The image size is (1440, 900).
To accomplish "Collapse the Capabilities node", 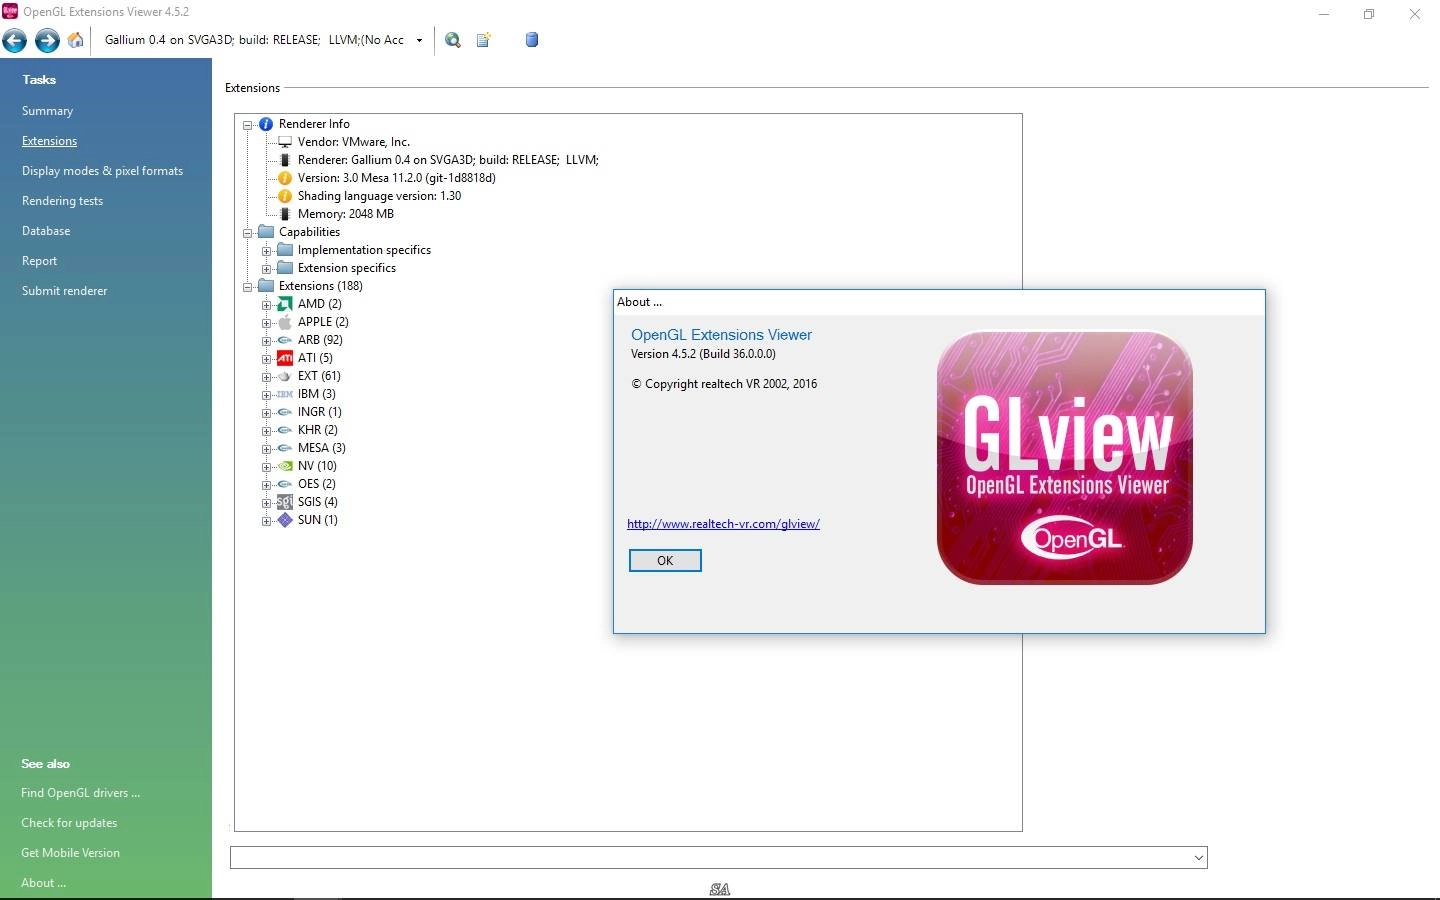I will pos(248,233).
